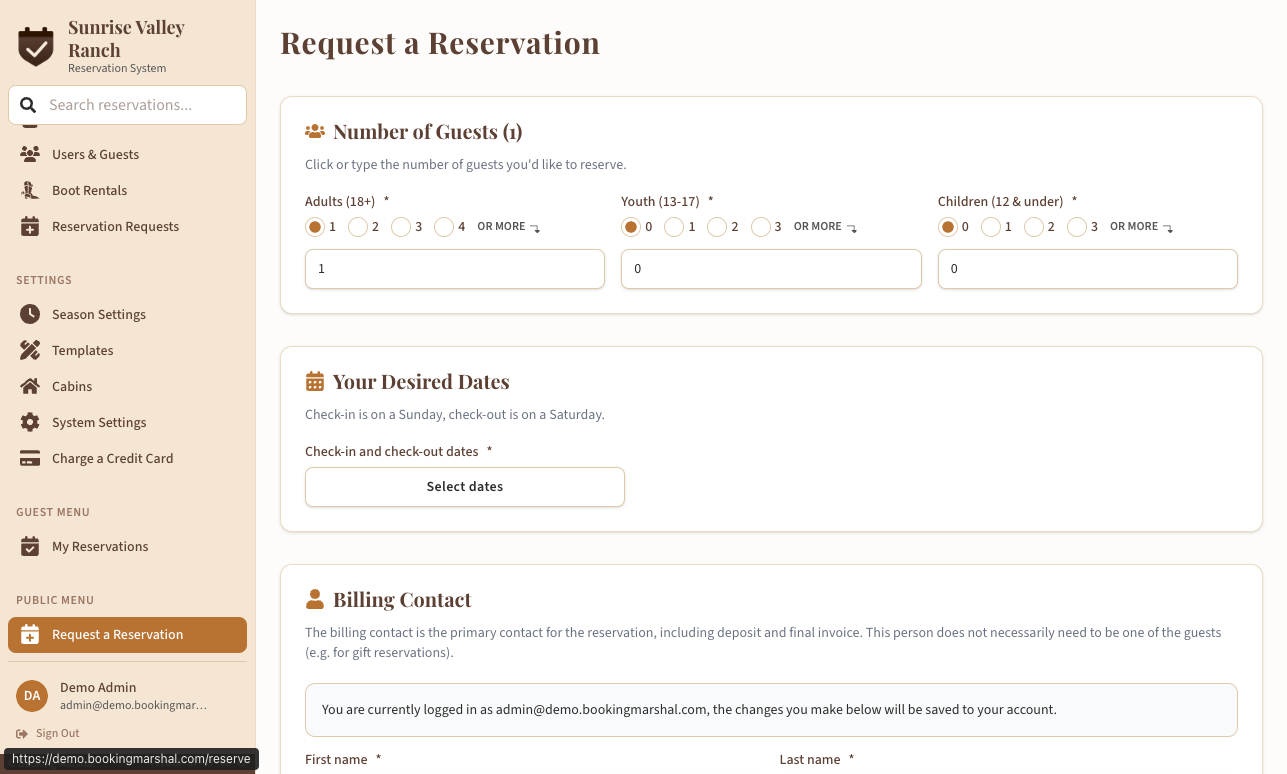Click the Children count input field

1088,269
